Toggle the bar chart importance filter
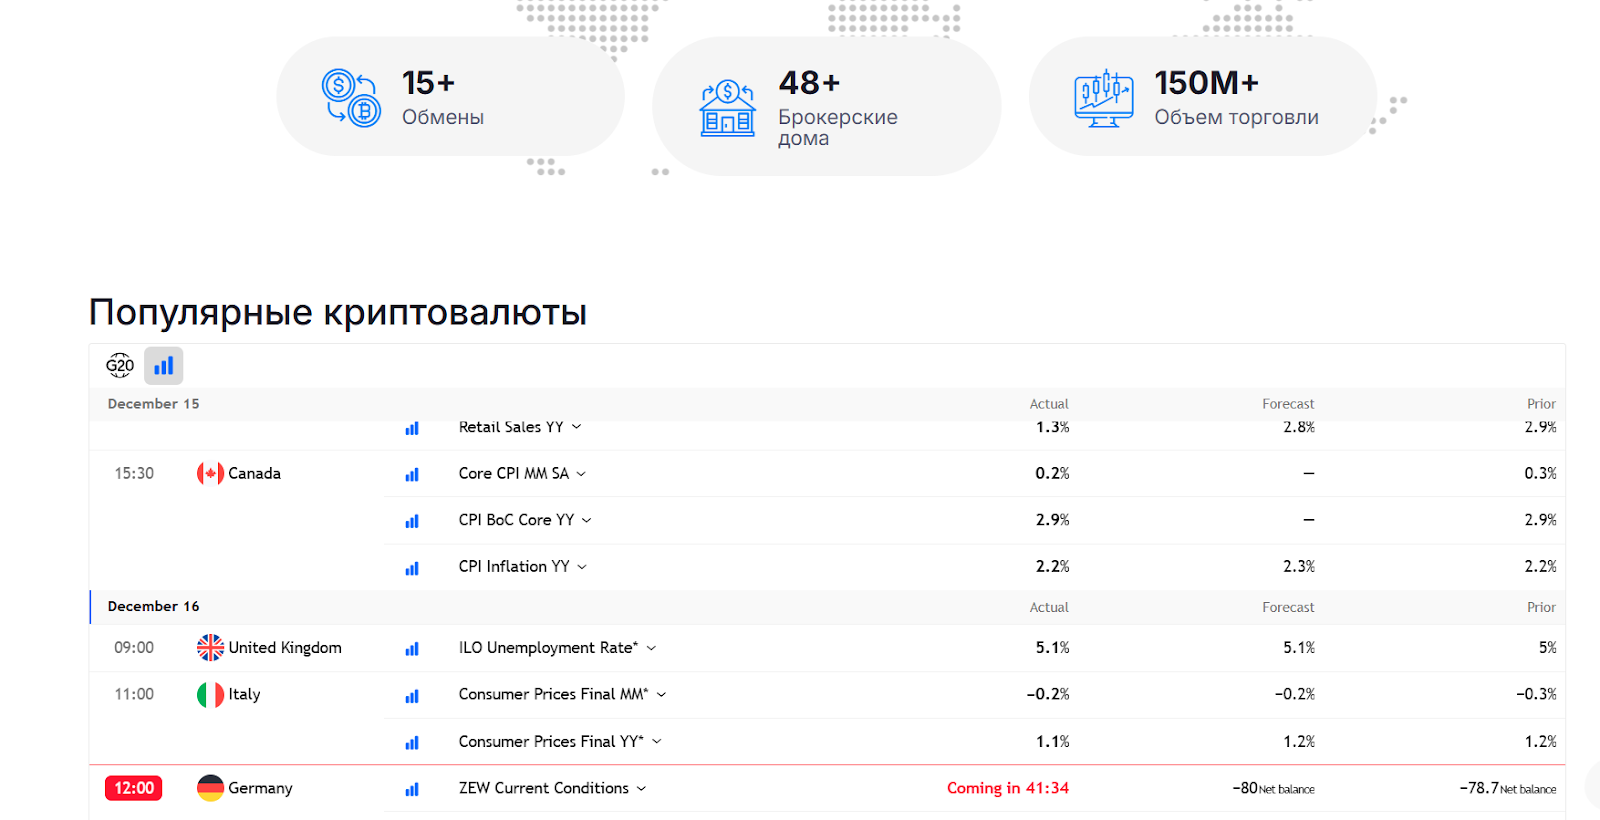The image size is (1600, 820). (x=164, y=366)
